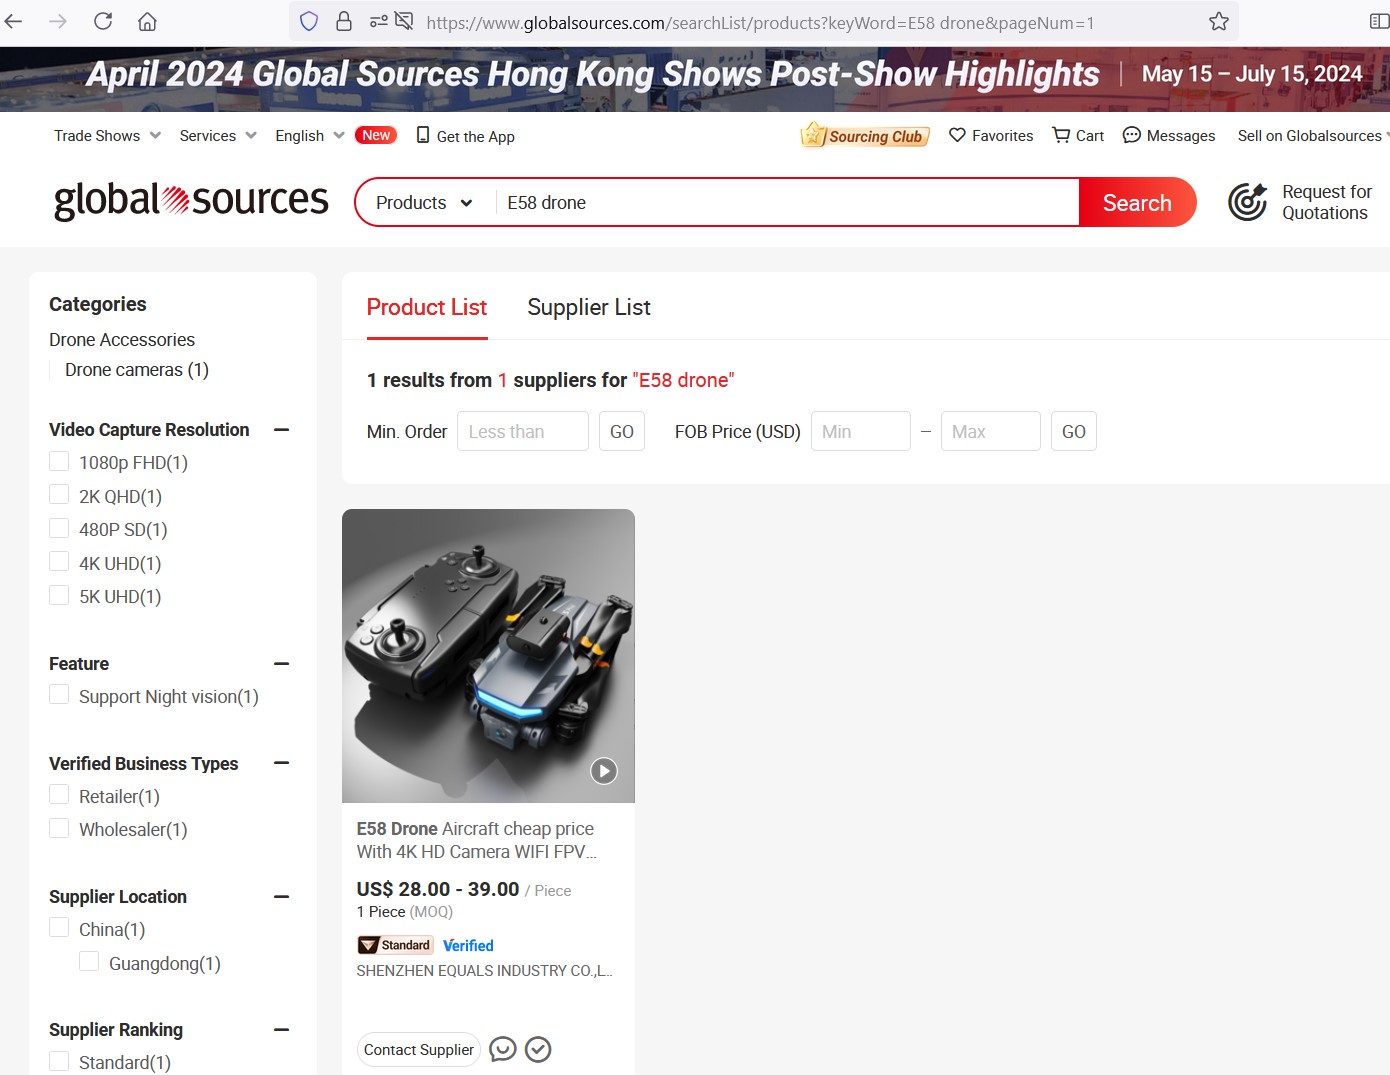Go to the browser home page icon
This screenshot has height=1075, width=1390.
(x=147, y=21)
